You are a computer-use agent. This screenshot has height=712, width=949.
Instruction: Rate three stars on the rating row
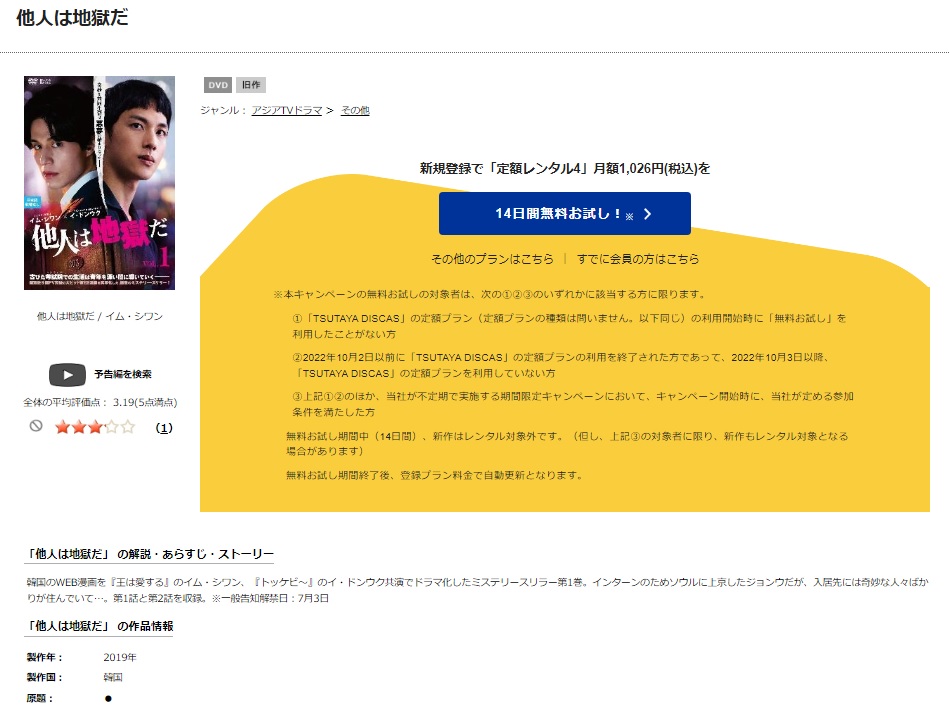pos(95,427)
